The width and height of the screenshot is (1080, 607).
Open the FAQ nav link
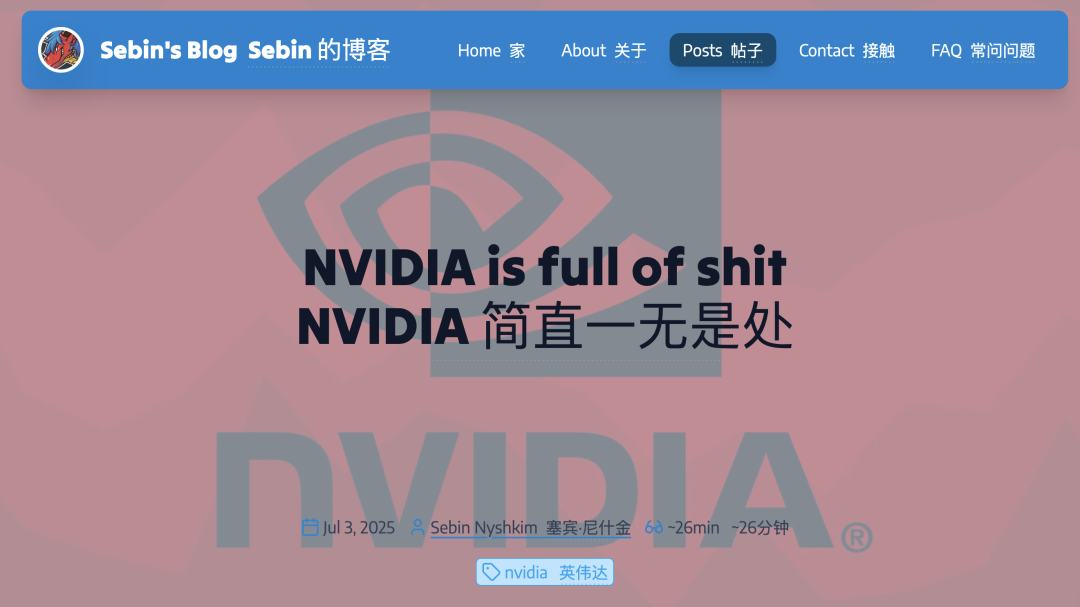[983, 50]
